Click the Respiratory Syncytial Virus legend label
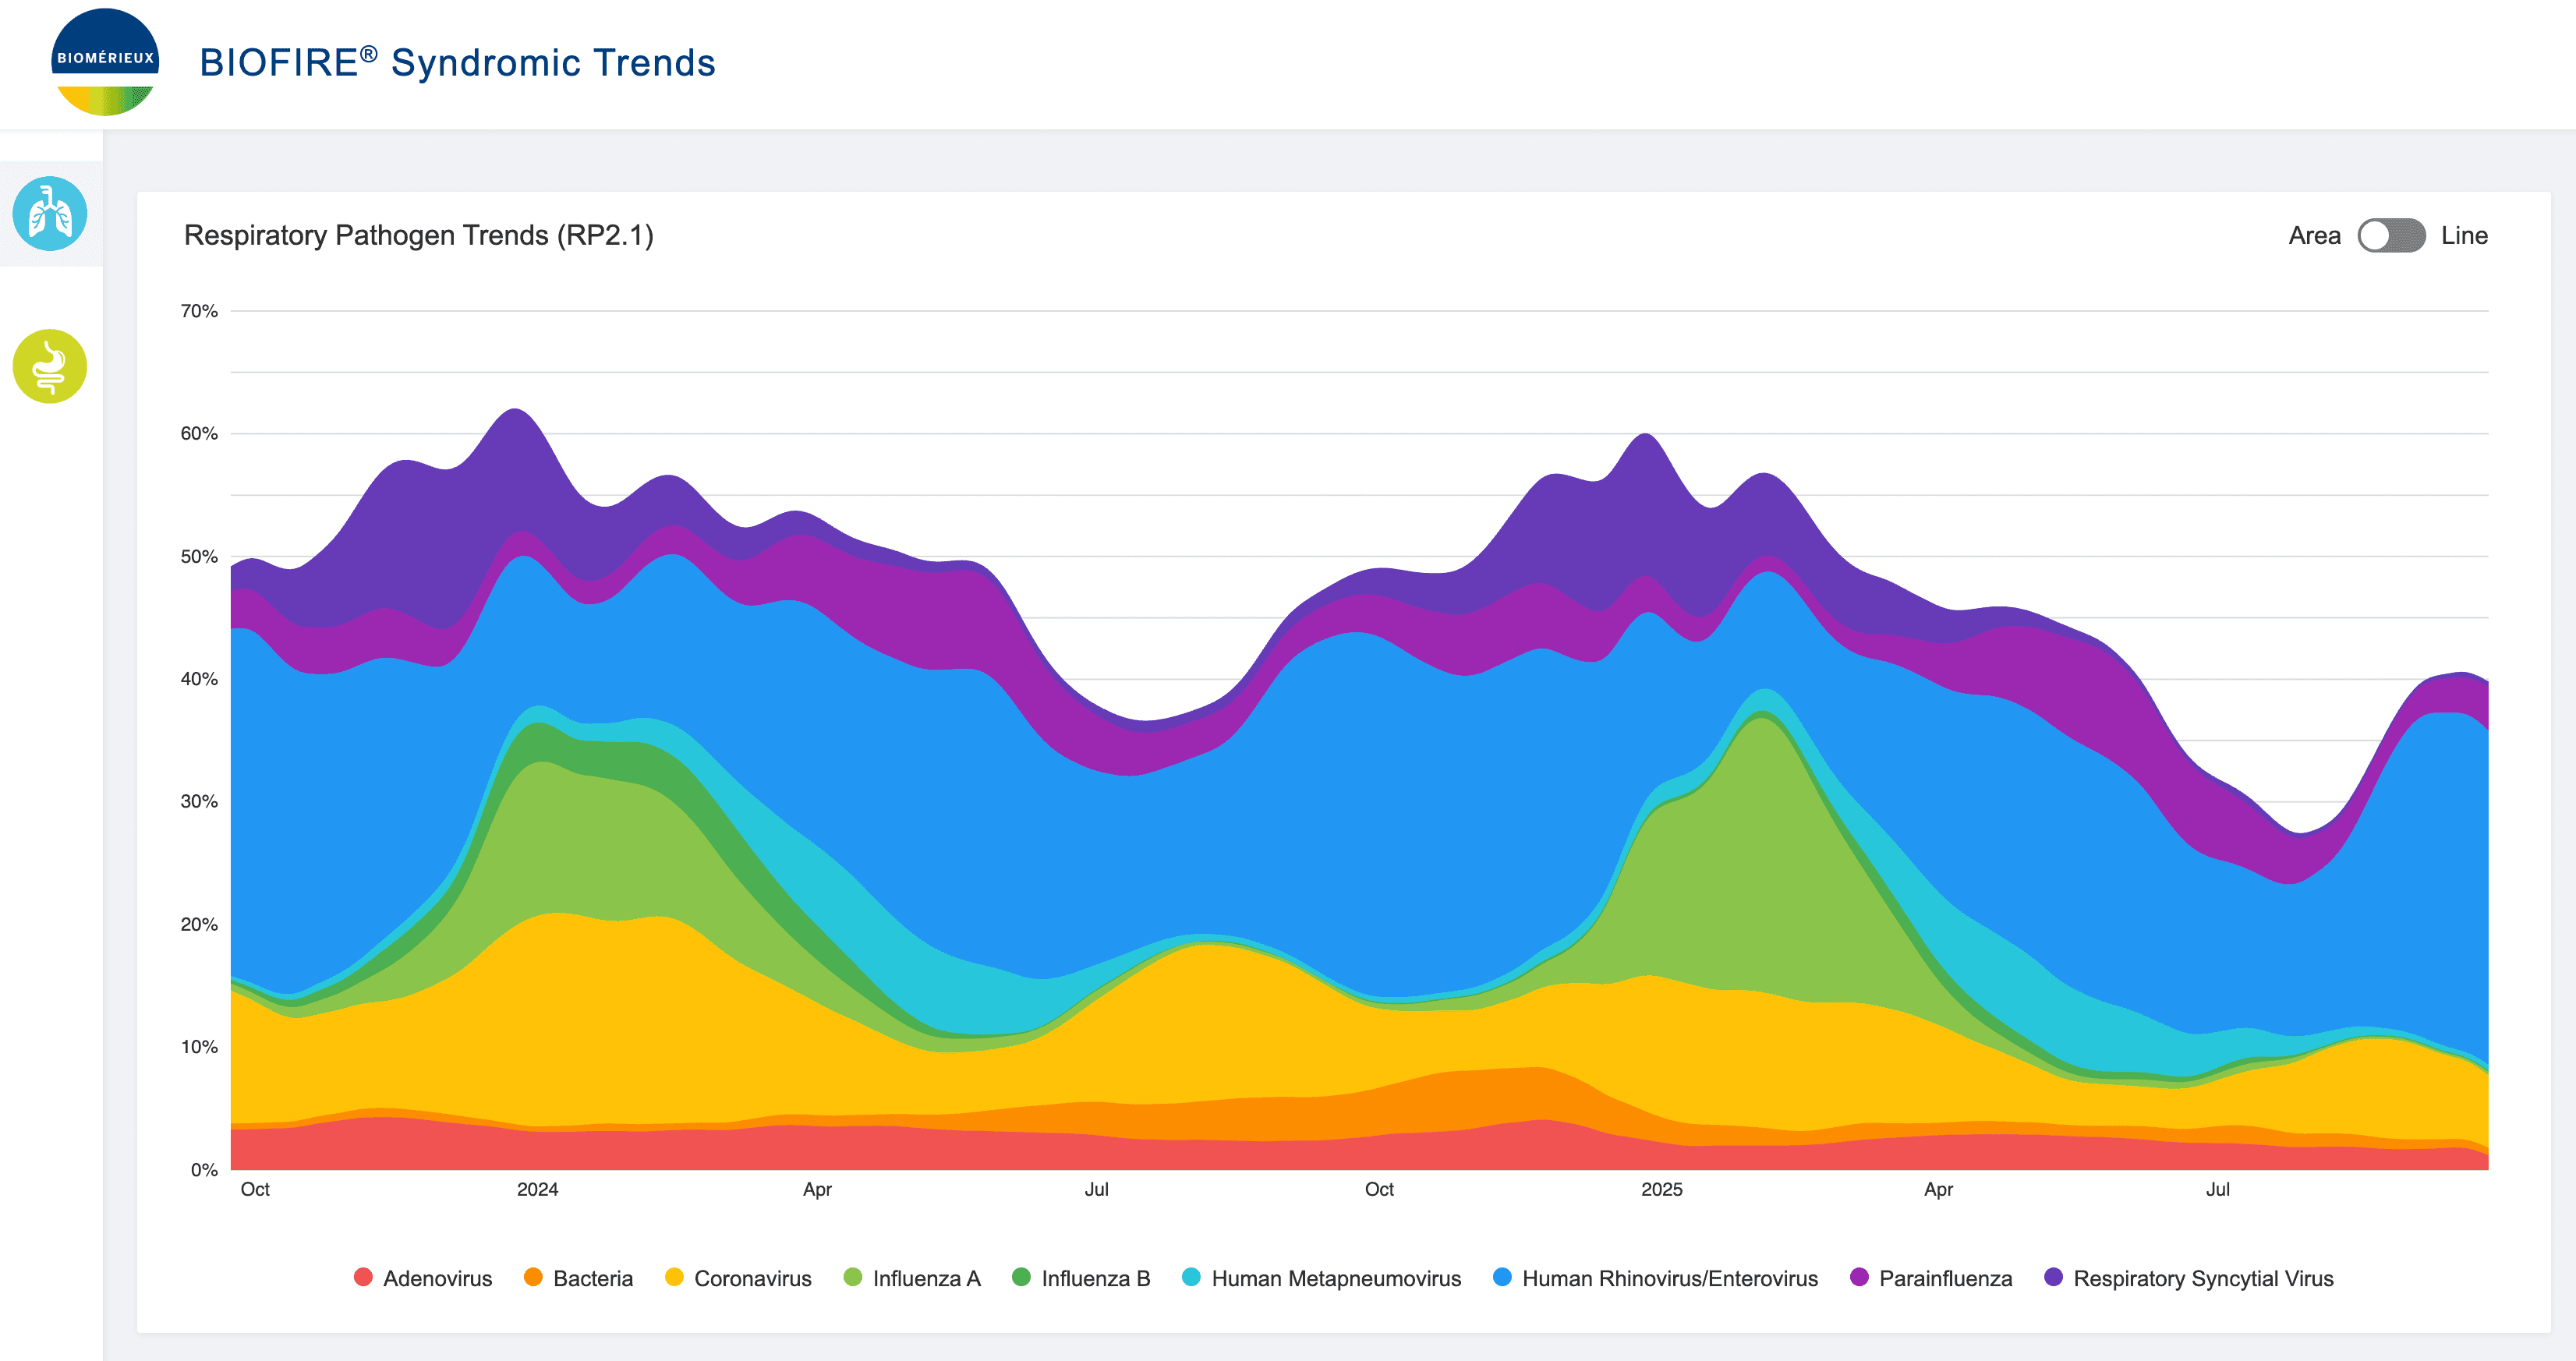Viewport: 2576px width, 1361px height. (x=2202, y=1278)
